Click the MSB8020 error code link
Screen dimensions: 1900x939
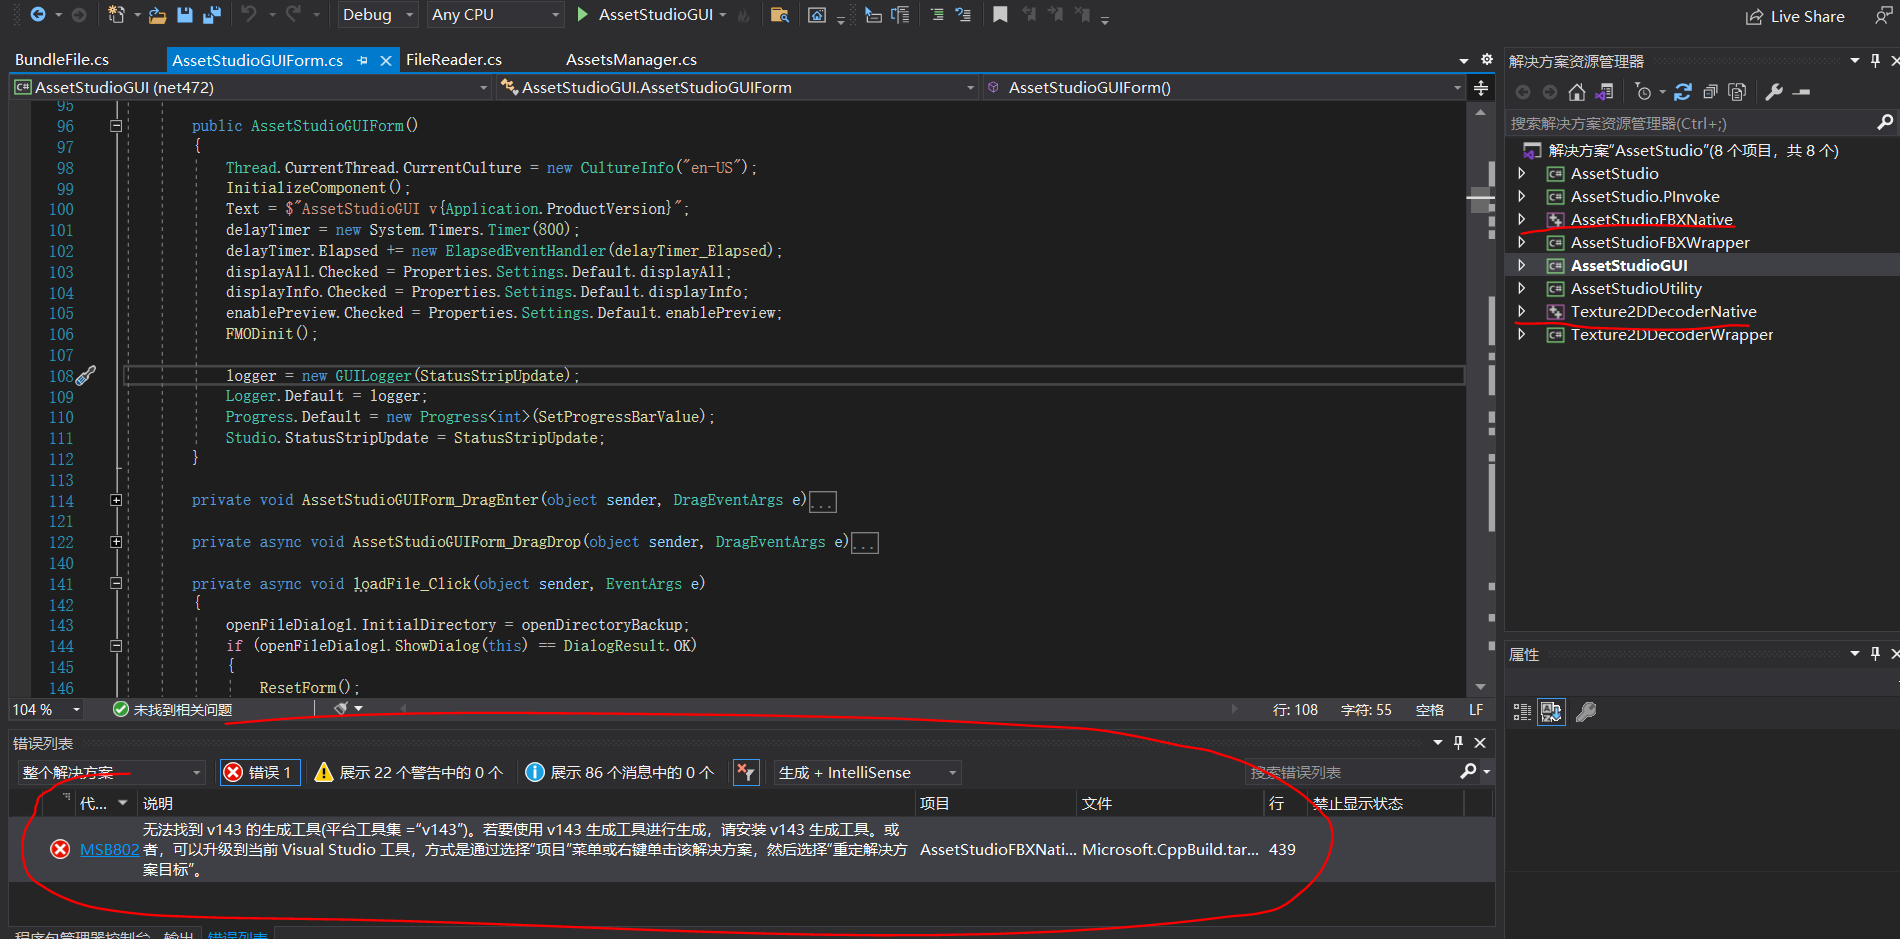(x=109, y=850)
